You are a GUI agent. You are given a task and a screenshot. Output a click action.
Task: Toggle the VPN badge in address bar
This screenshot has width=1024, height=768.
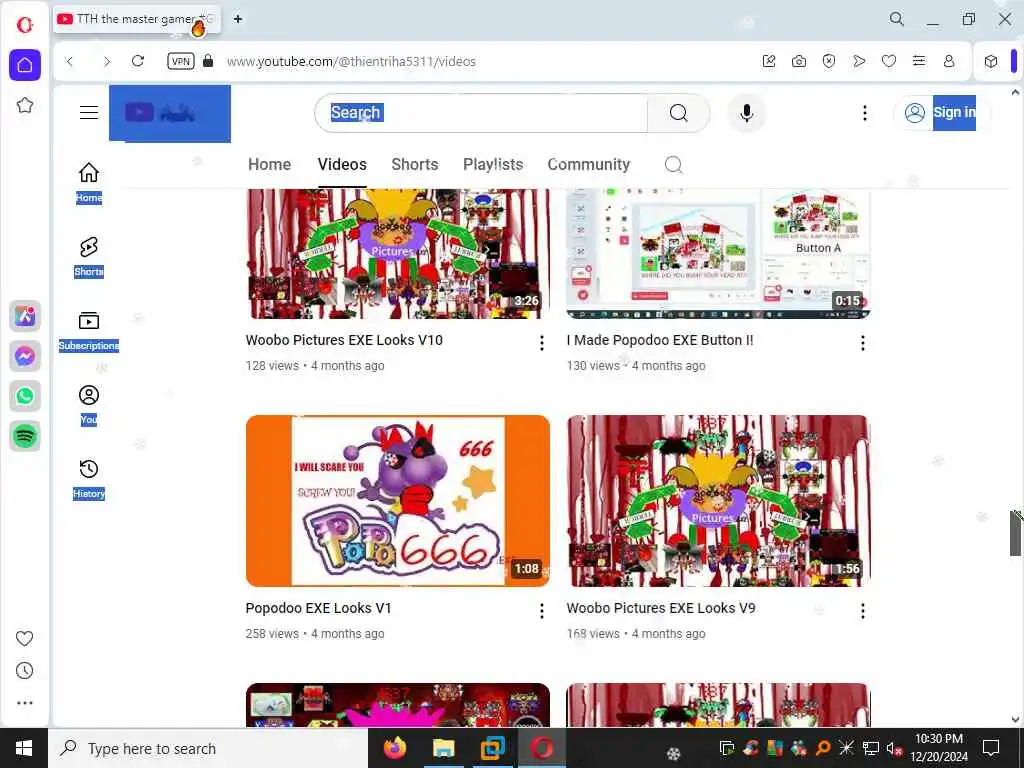(x=181, y=61)
